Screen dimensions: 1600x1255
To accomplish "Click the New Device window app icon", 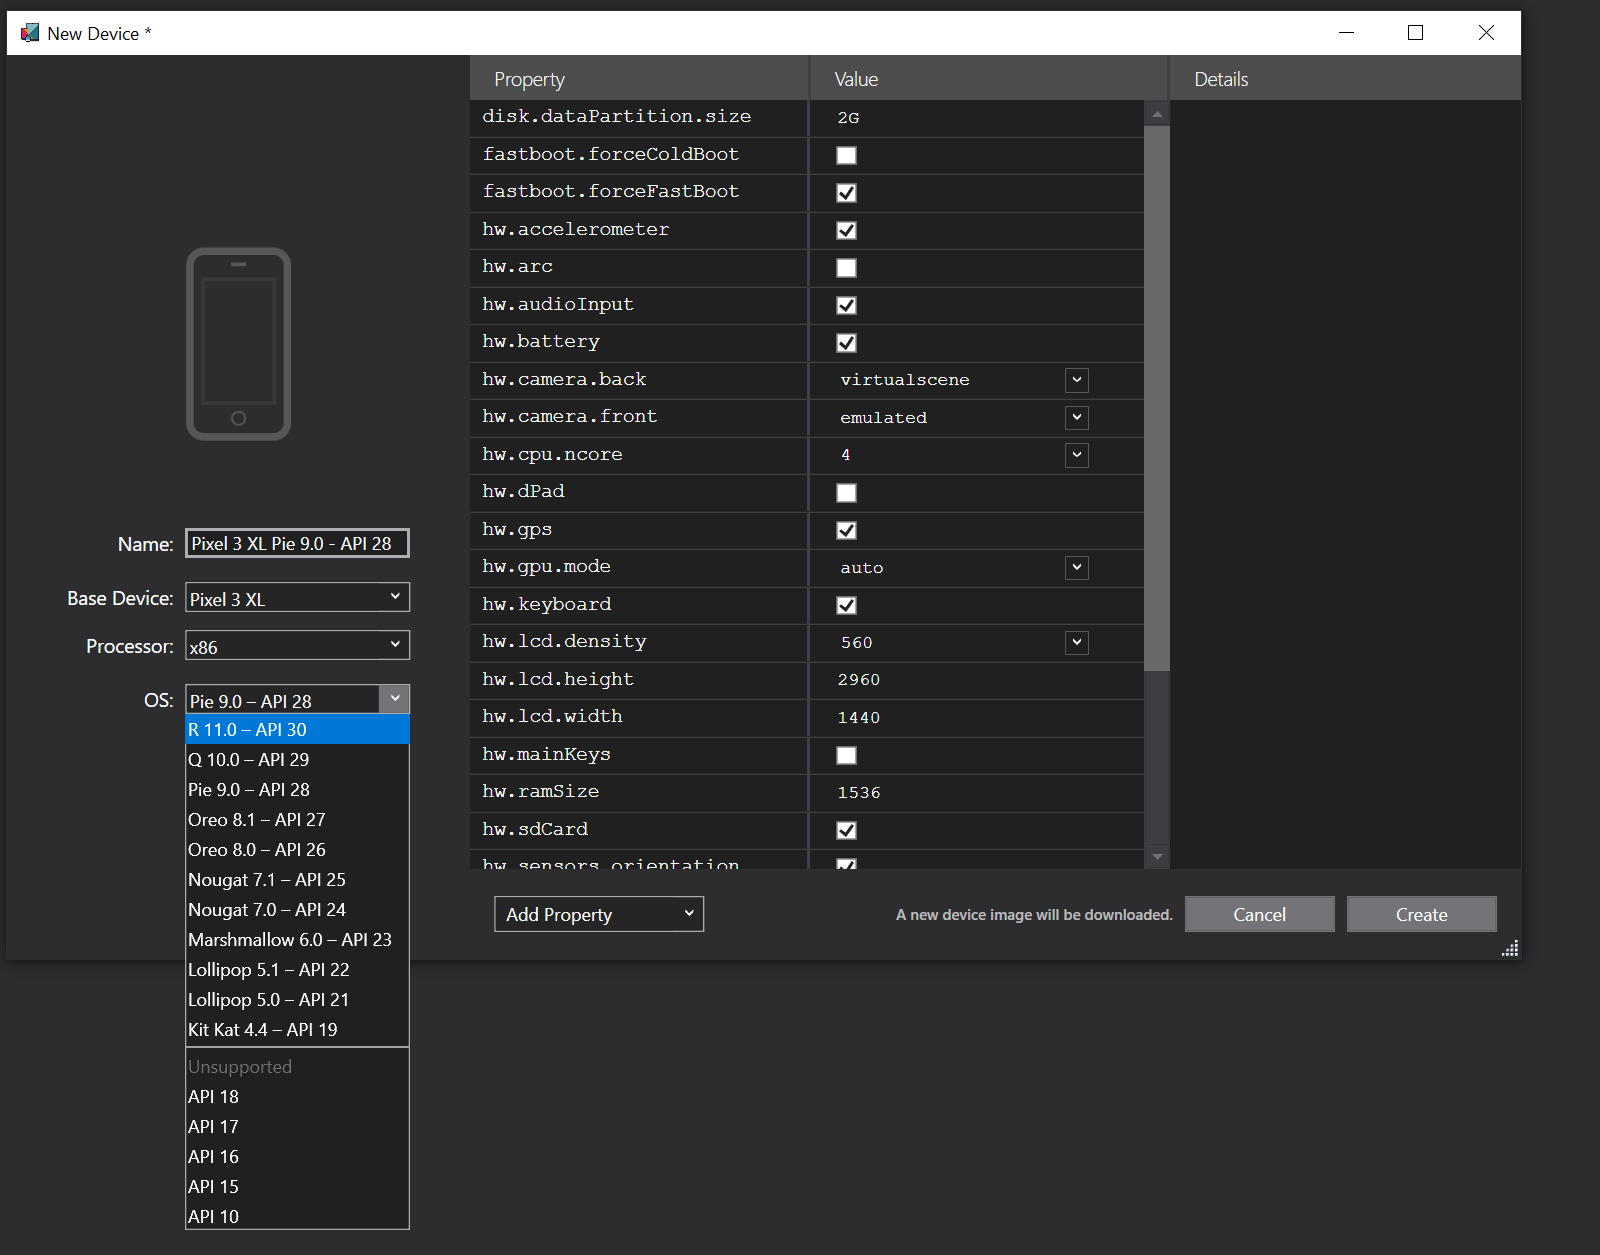I will tap(30, 33).
